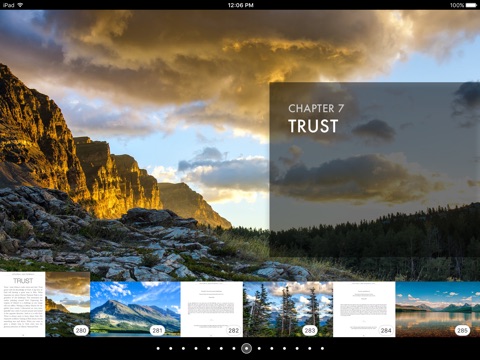The image size is (480, 360).
Task: Open page 285 lake reflection thumbnail
Action: pos(438,309)
